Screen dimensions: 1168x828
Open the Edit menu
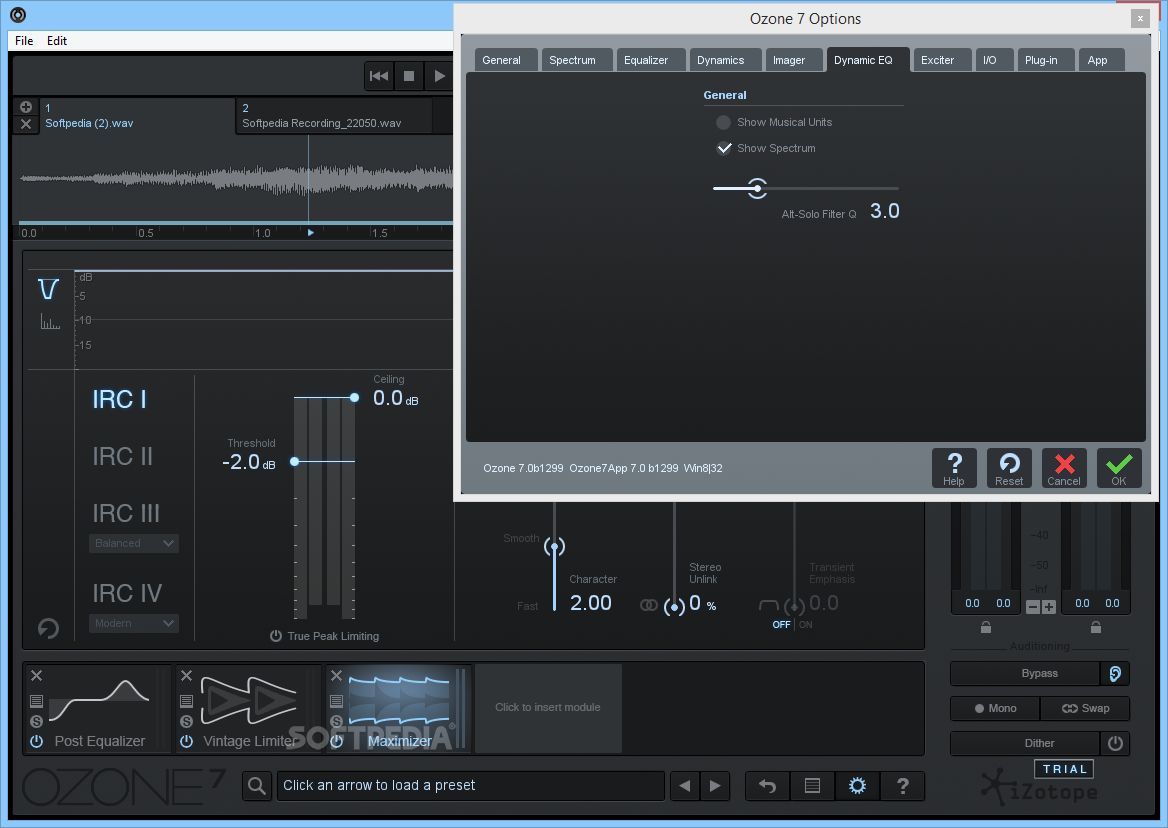(57, 41)
